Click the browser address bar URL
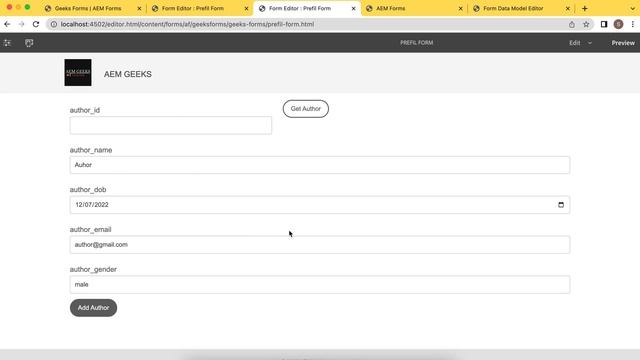The image size is (640, 360). 187,24
